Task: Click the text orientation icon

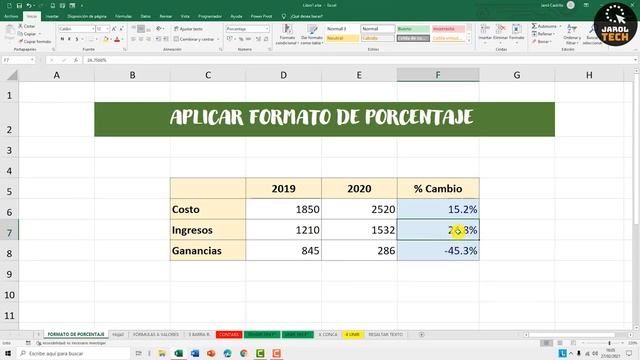Action: click(159, 29)
